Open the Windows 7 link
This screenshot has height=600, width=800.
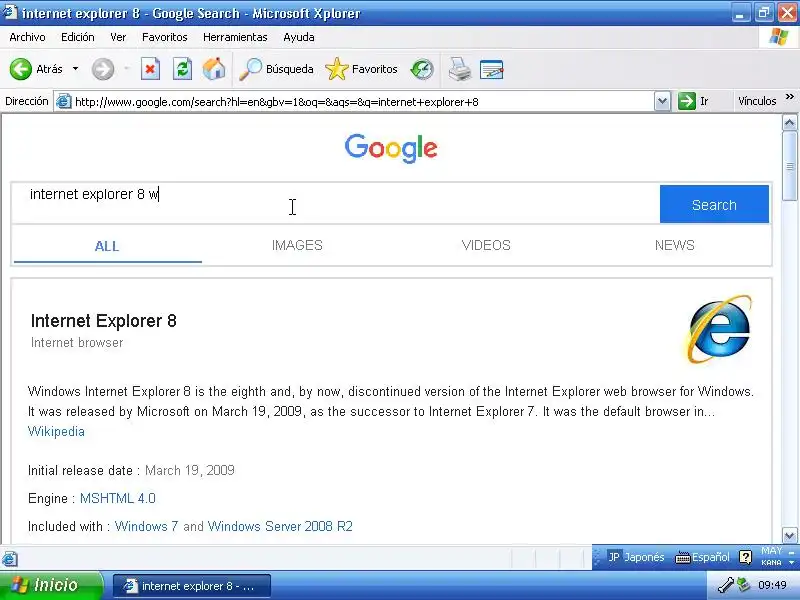(x=146, y=526)
